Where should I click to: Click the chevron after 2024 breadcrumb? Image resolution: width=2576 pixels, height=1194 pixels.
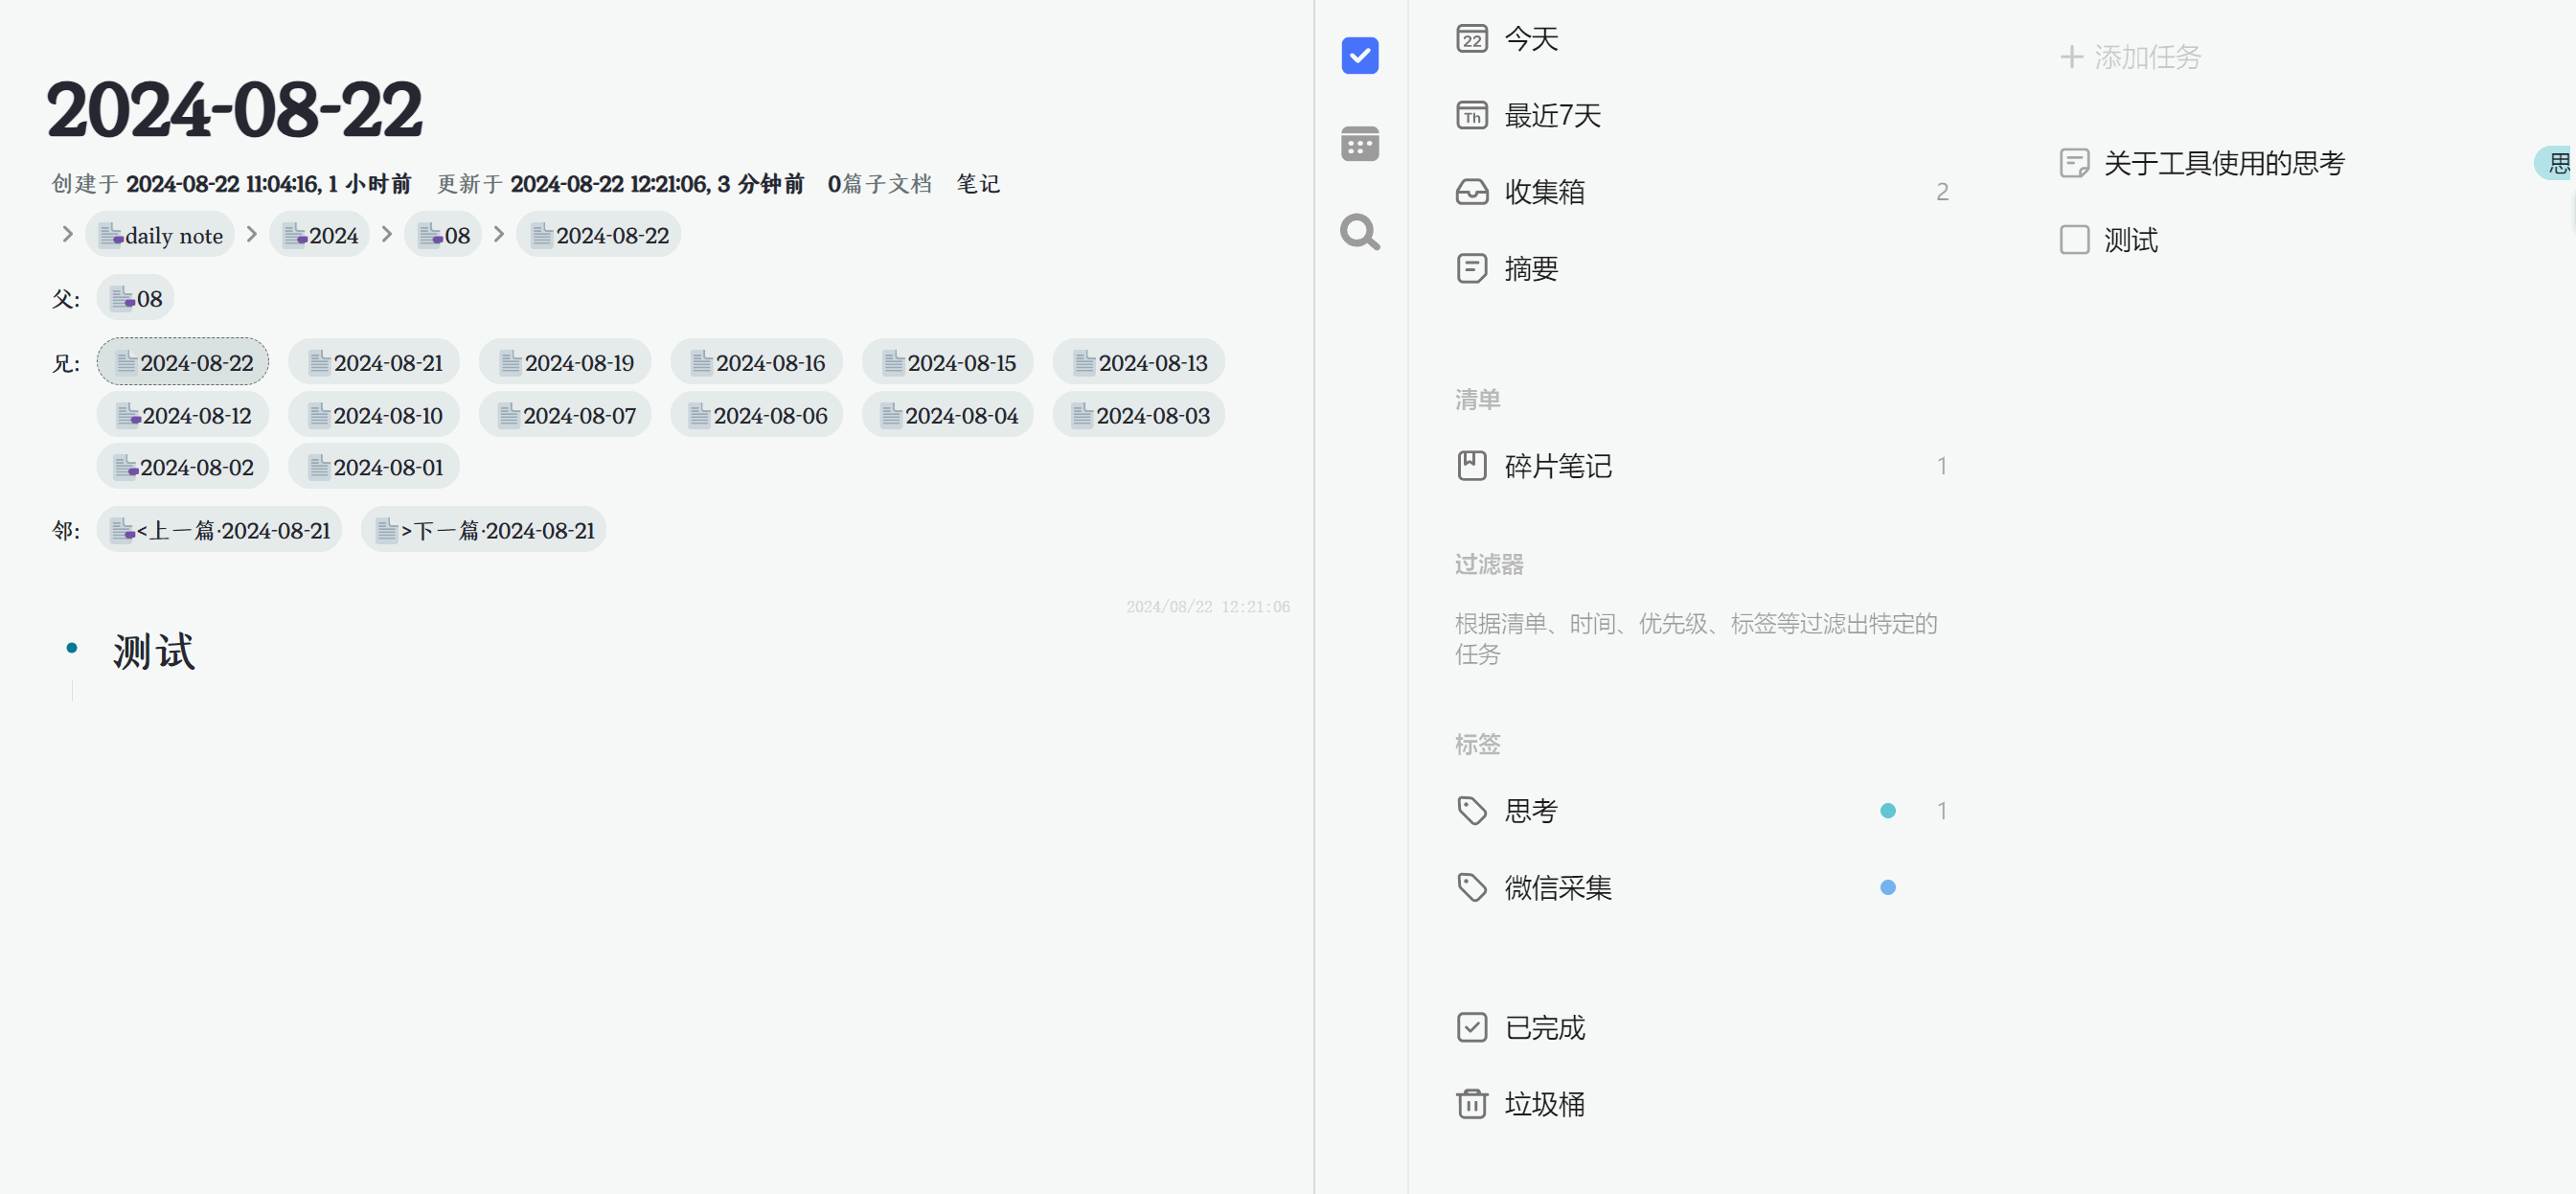(x=387, y=234)
